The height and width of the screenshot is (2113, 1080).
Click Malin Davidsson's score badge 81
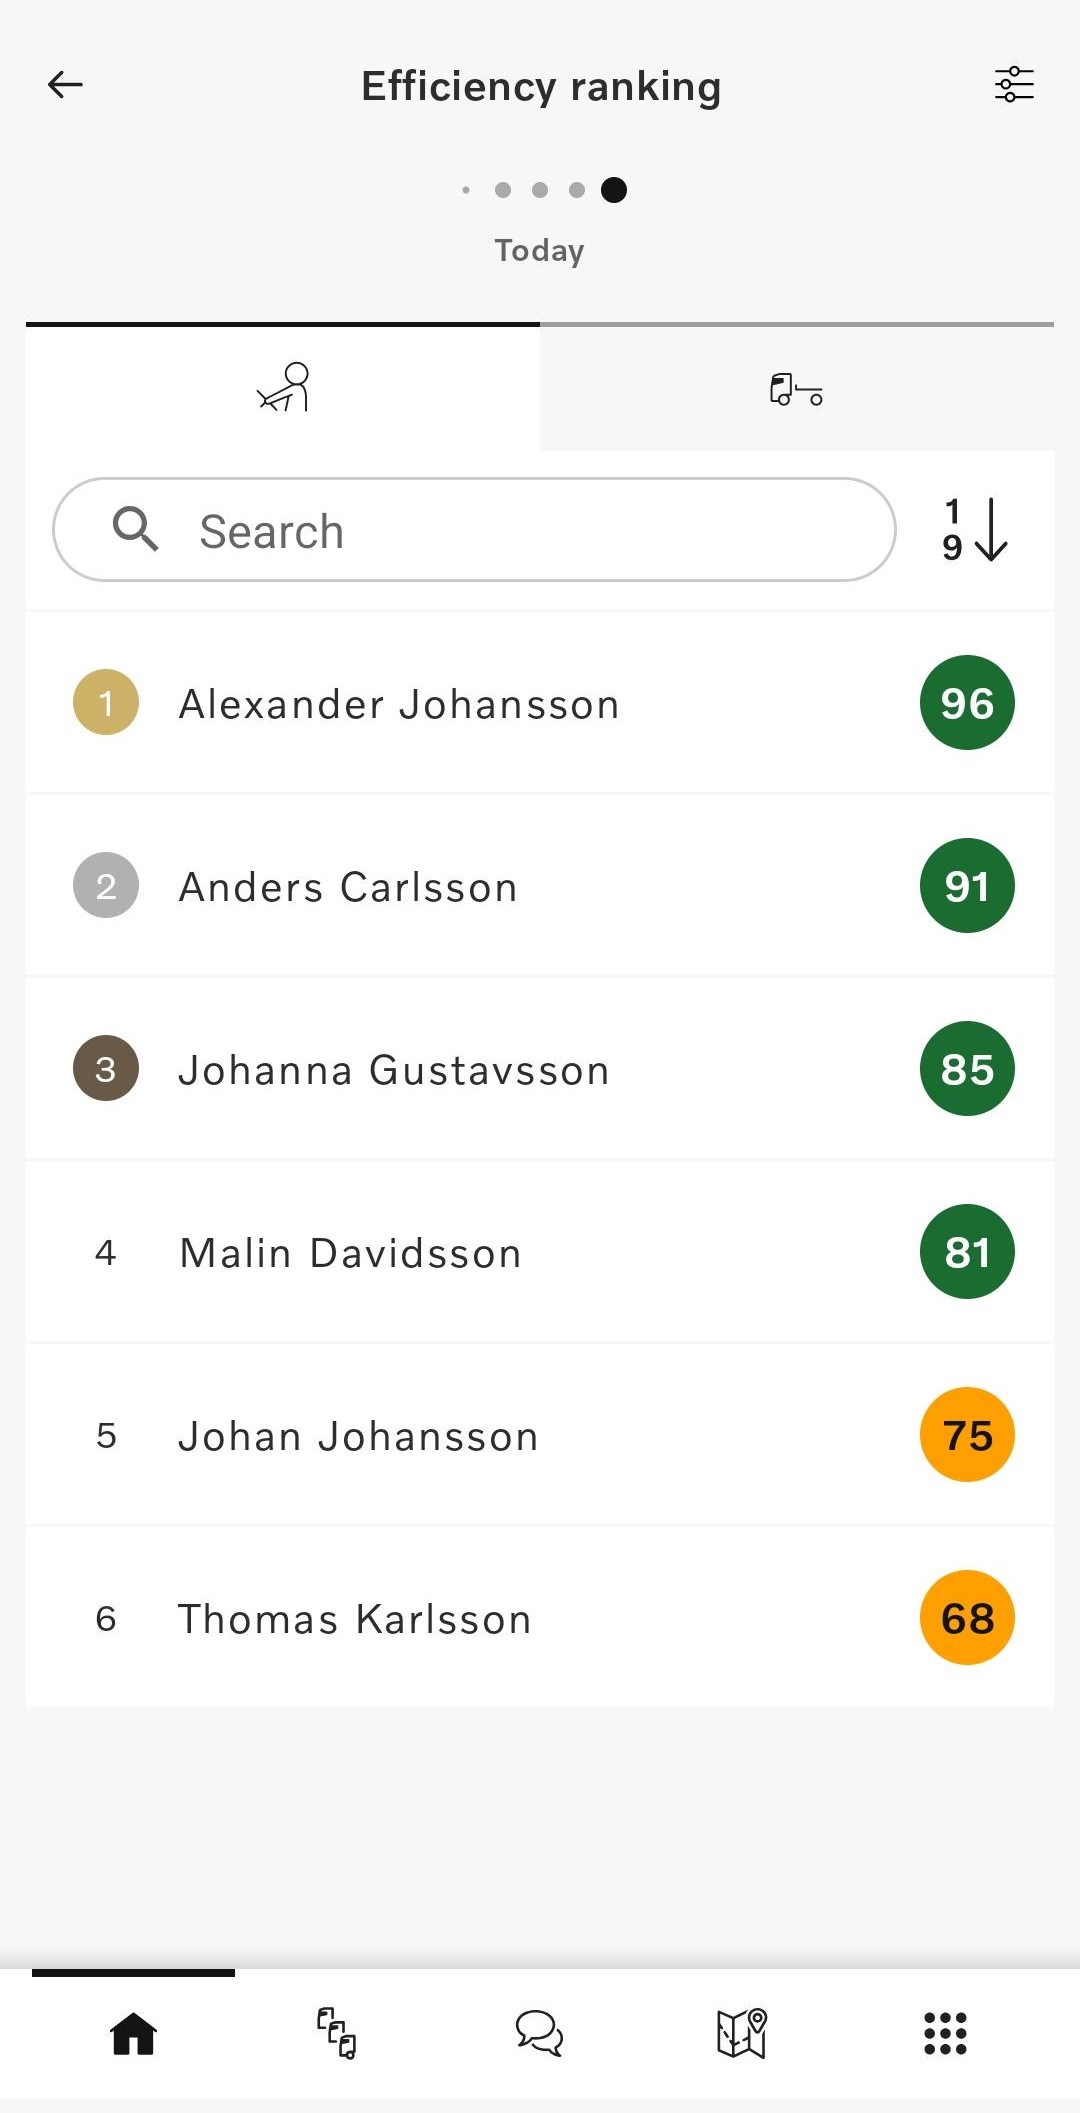point(967,1252)
